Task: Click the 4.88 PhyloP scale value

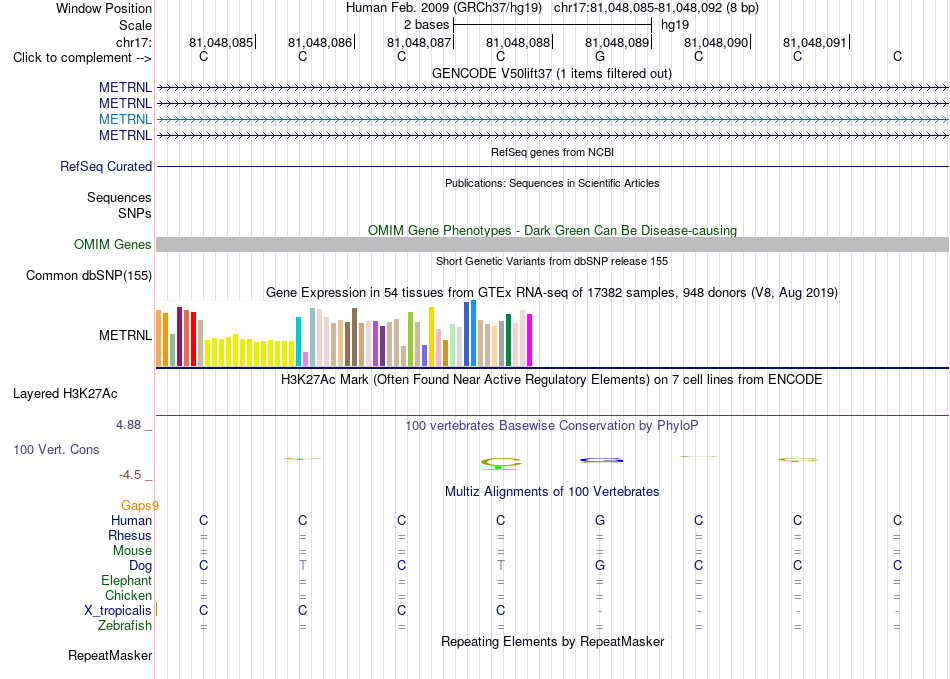Action: [128, 425]
